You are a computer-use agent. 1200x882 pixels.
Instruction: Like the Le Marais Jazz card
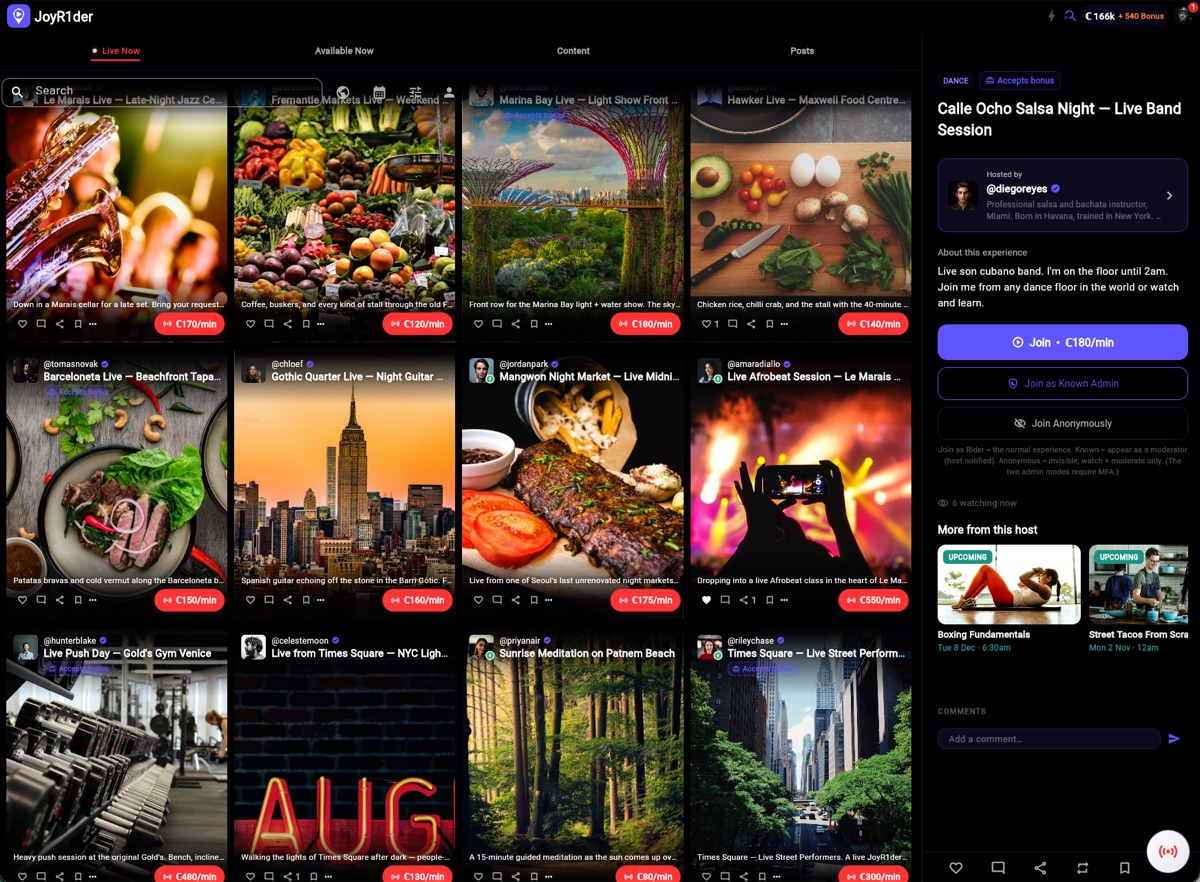tap(23, 324)
